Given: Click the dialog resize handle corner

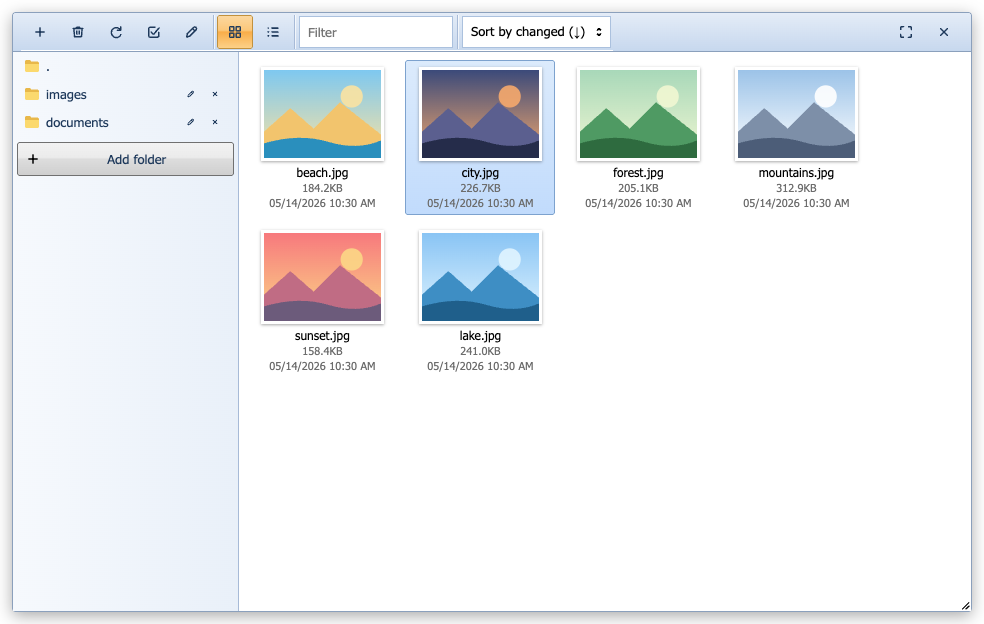Looking at the screenshot, I should tap(965, 606).
